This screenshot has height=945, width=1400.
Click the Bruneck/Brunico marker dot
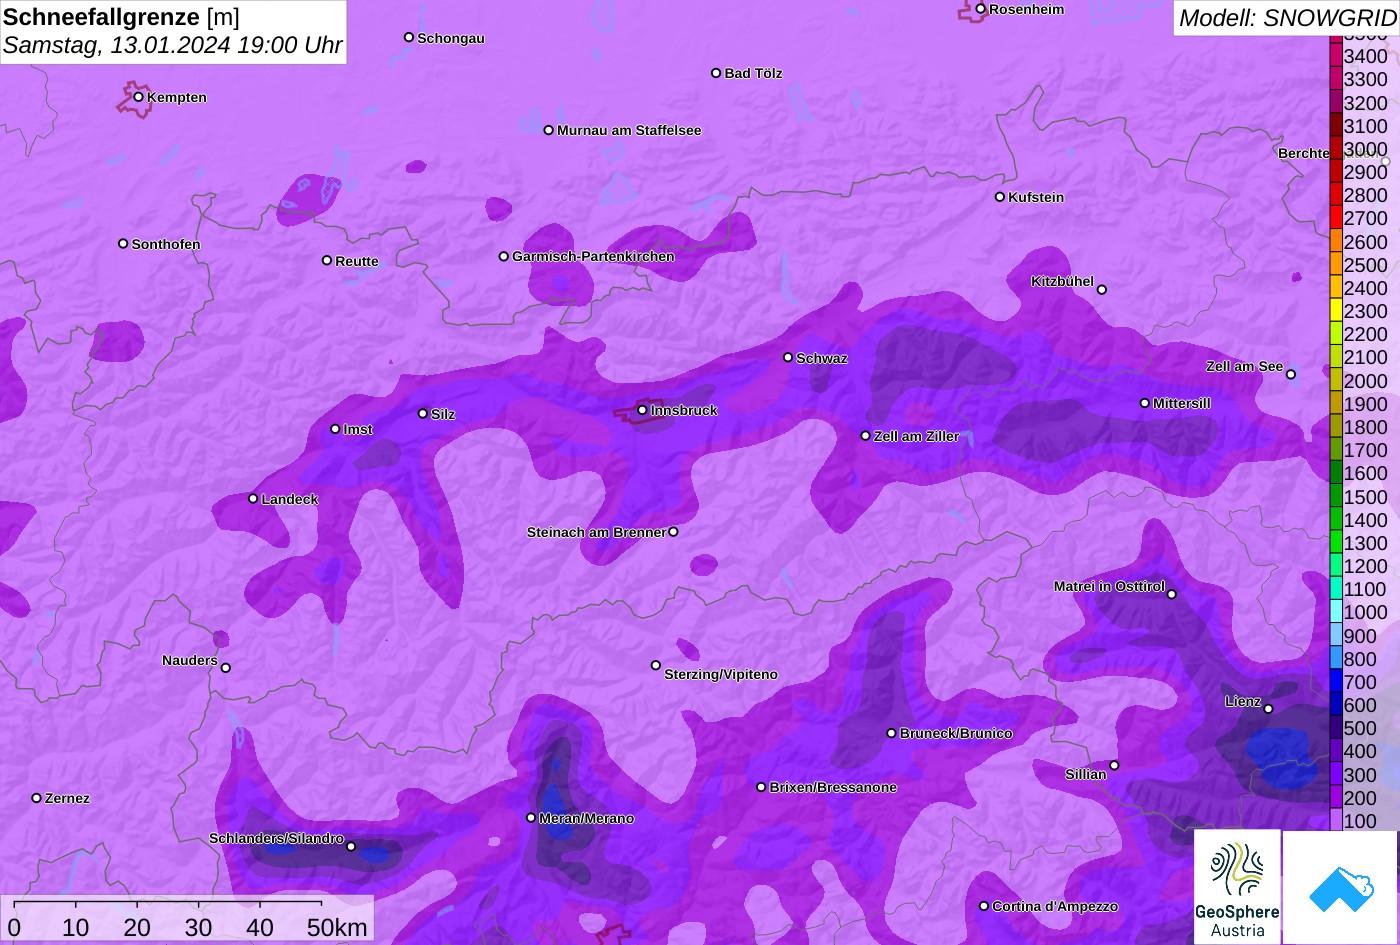(x=892, y=733)
